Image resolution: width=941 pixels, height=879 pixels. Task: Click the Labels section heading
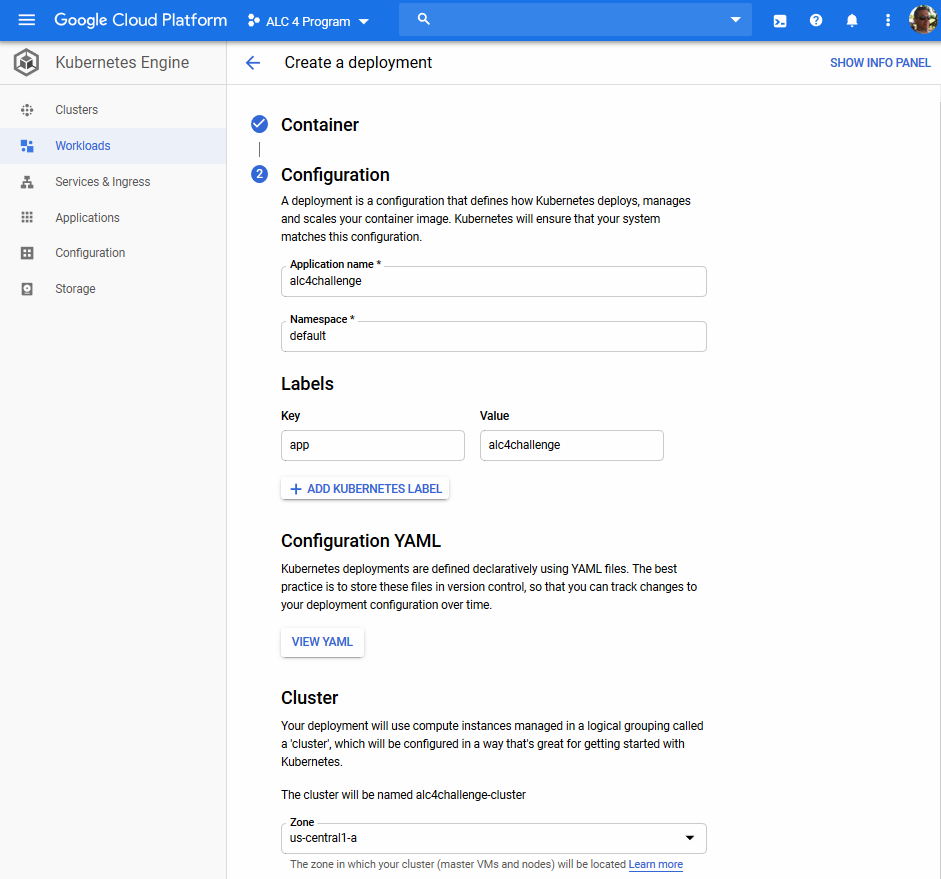pos(307,384)
